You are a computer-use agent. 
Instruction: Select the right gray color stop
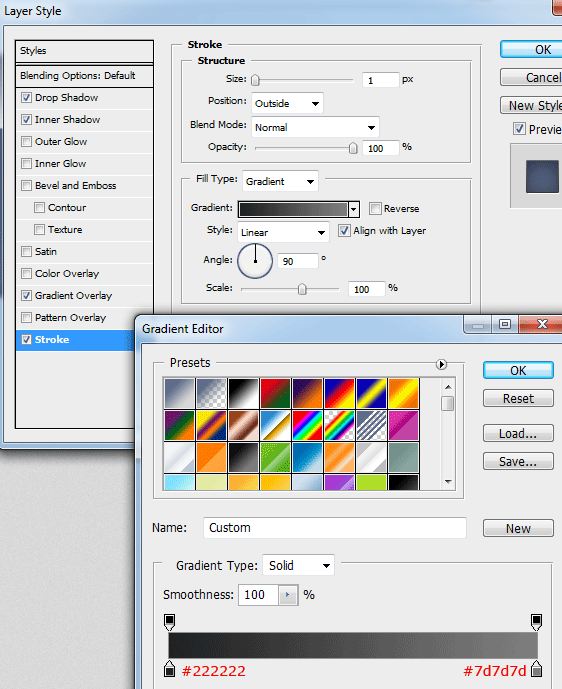(x=536, y=669)
